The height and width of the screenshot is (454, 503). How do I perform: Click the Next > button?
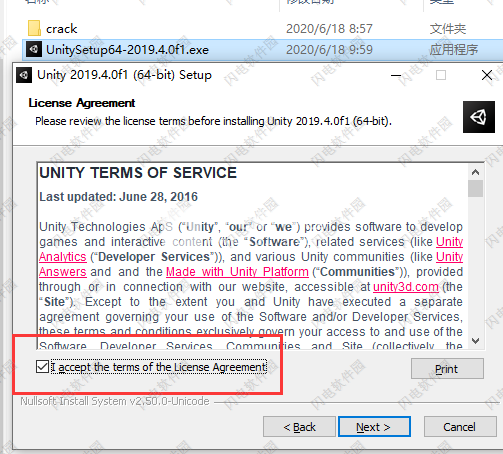(x=374, y=426)
